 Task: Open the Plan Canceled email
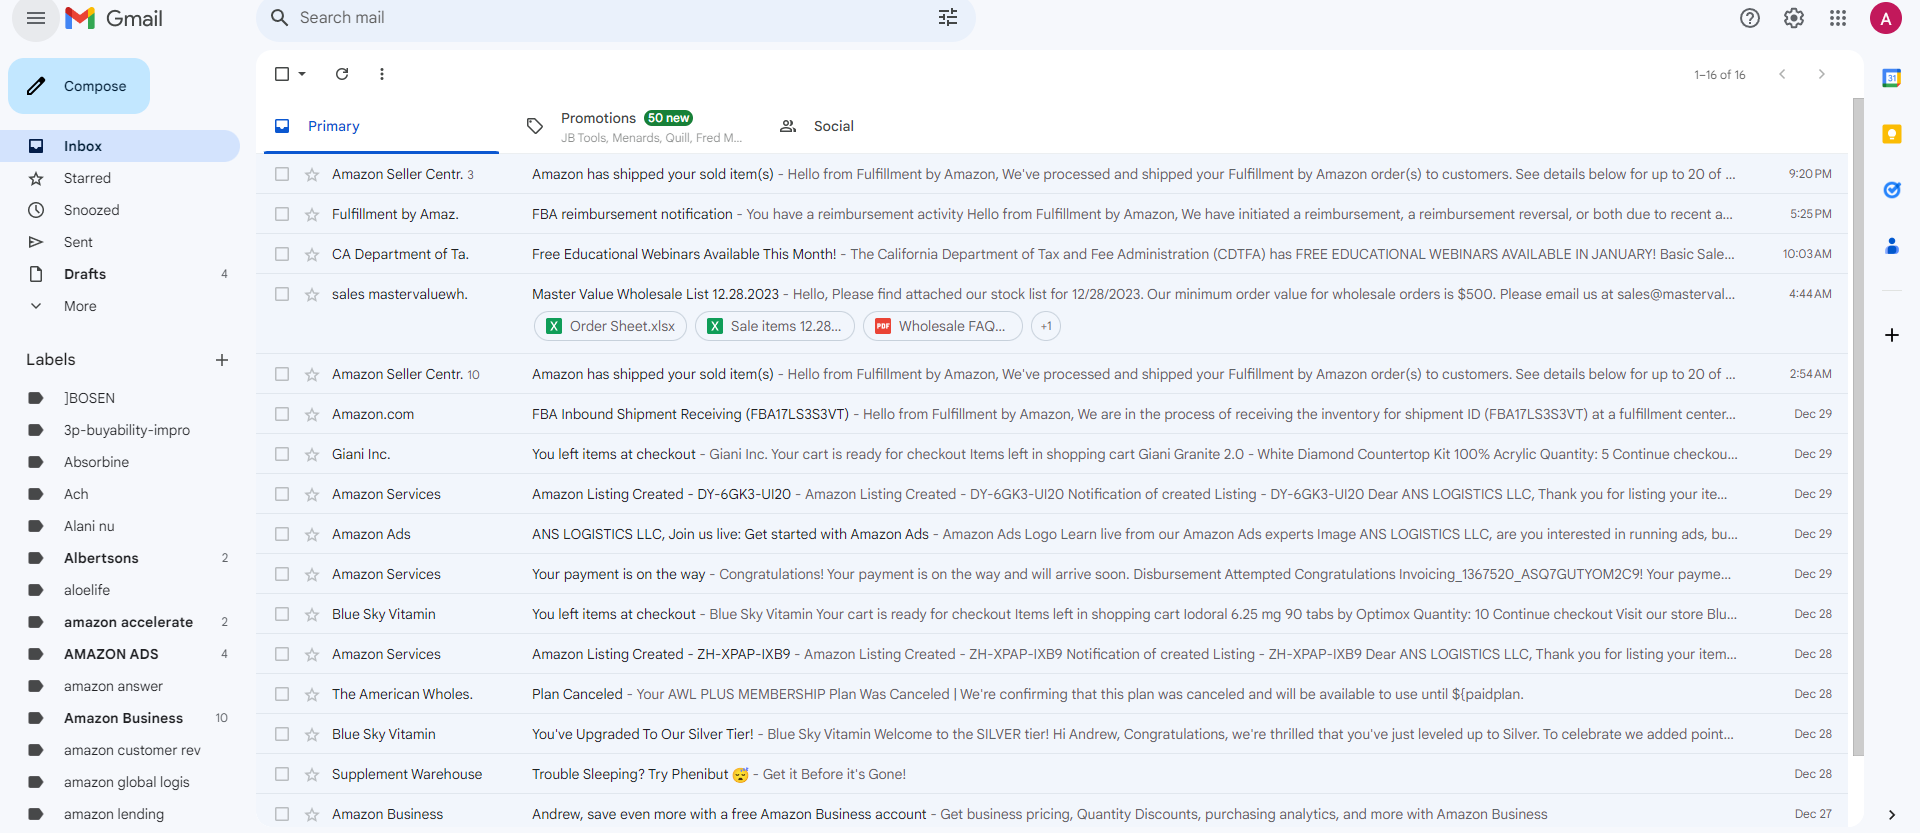pyautogui.click(x=1052, y=694)
